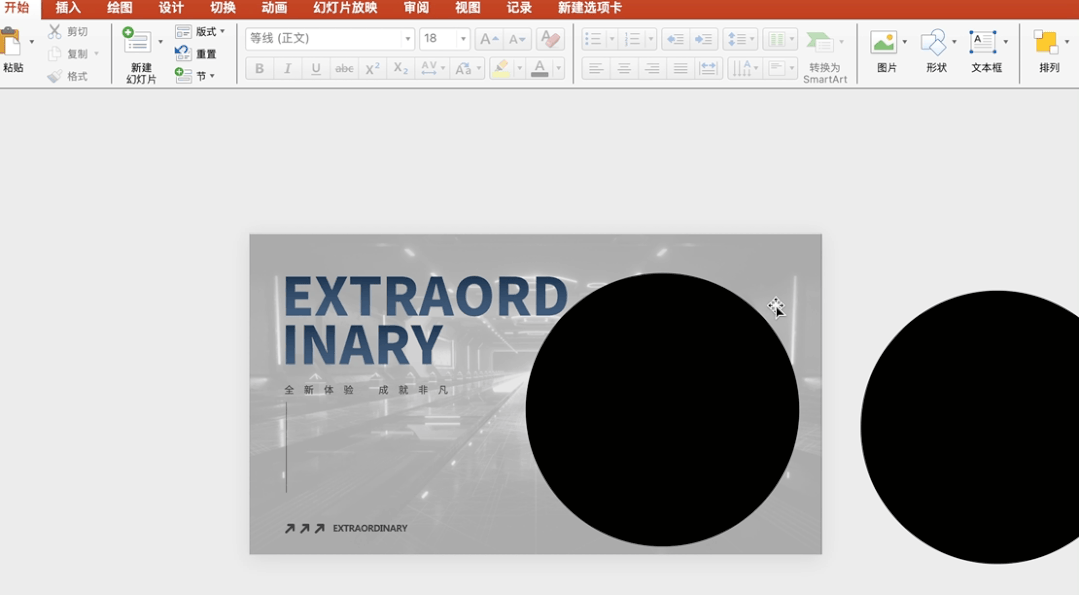Open the character spacing AV menu
The width and height of the screenshot is (1079, 595).
[432, 68]
